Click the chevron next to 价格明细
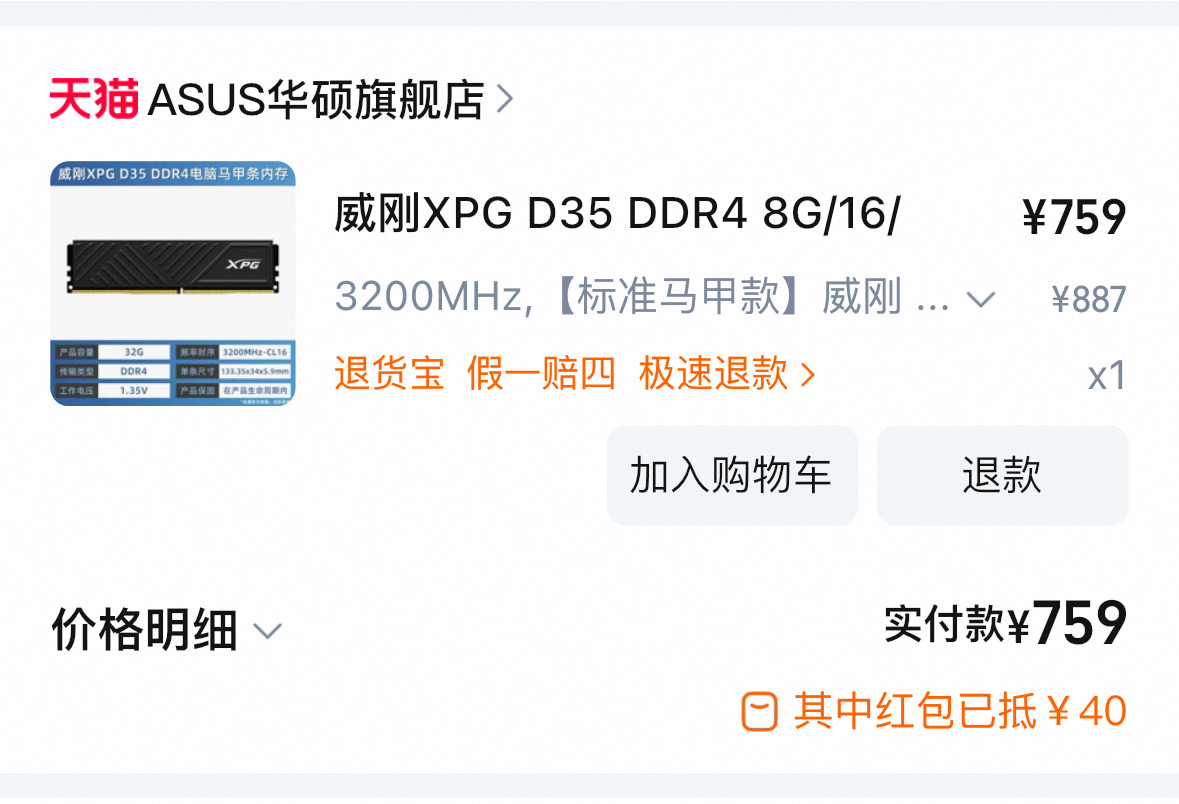The image size is (1179, 804). 268,631
